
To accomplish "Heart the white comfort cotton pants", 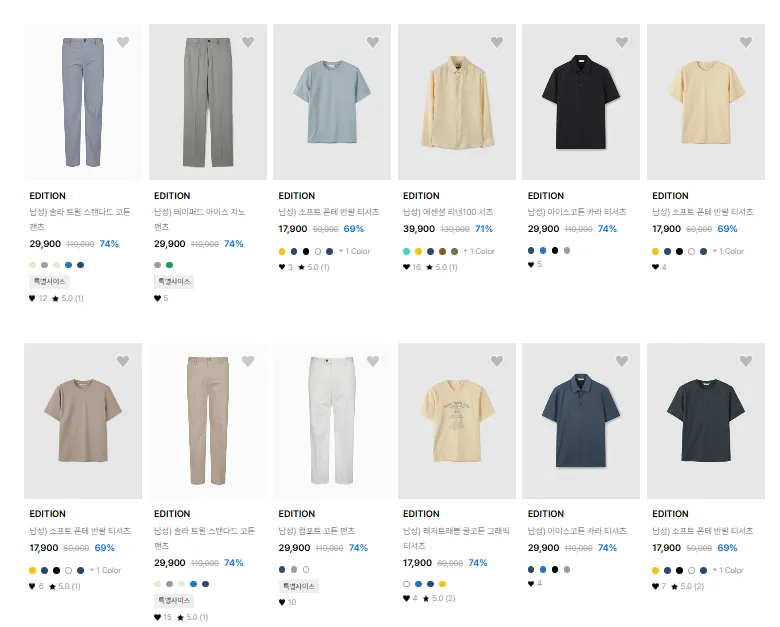I will coord(373,361).
